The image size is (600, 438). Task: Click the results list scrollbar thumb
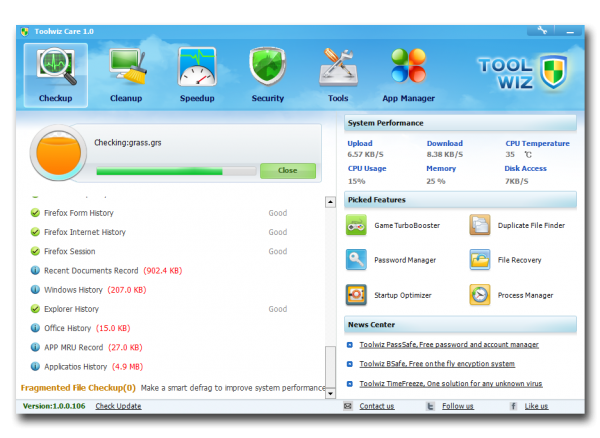pyautogui.click(x=330, y=366)
